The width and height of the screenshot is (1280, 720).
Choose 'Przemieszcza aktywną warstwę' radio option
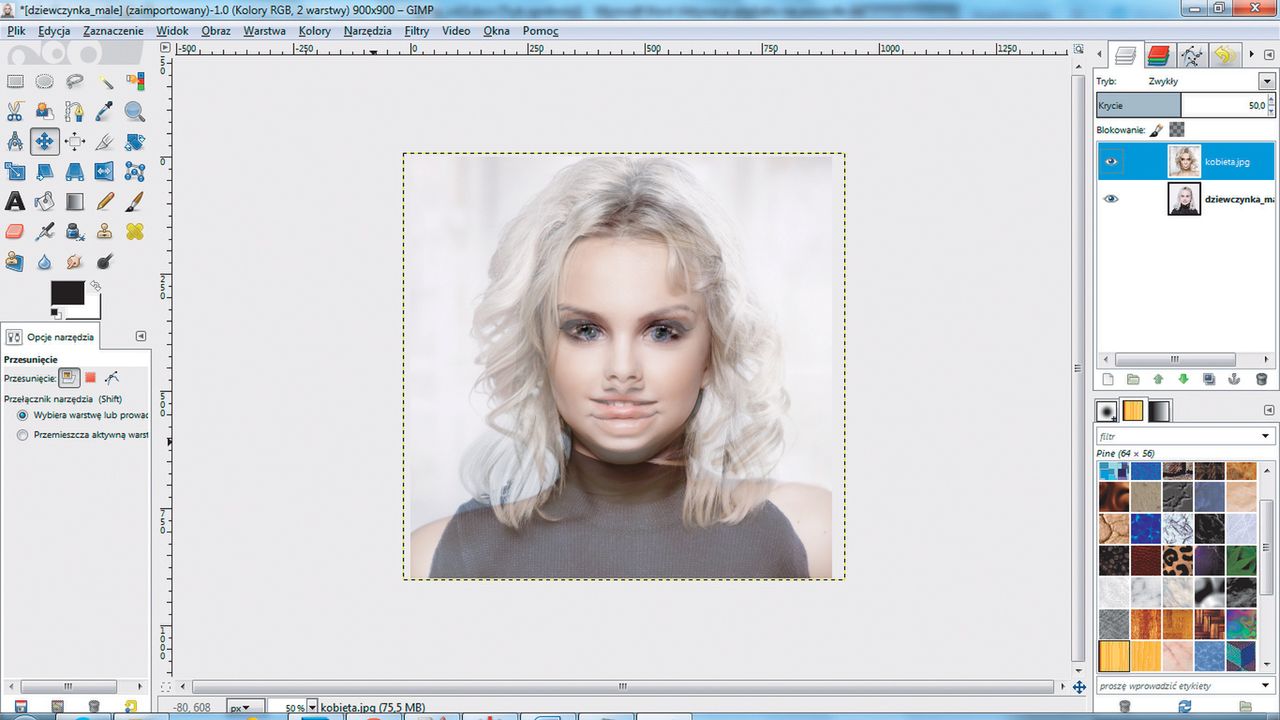tap(23, 435)
